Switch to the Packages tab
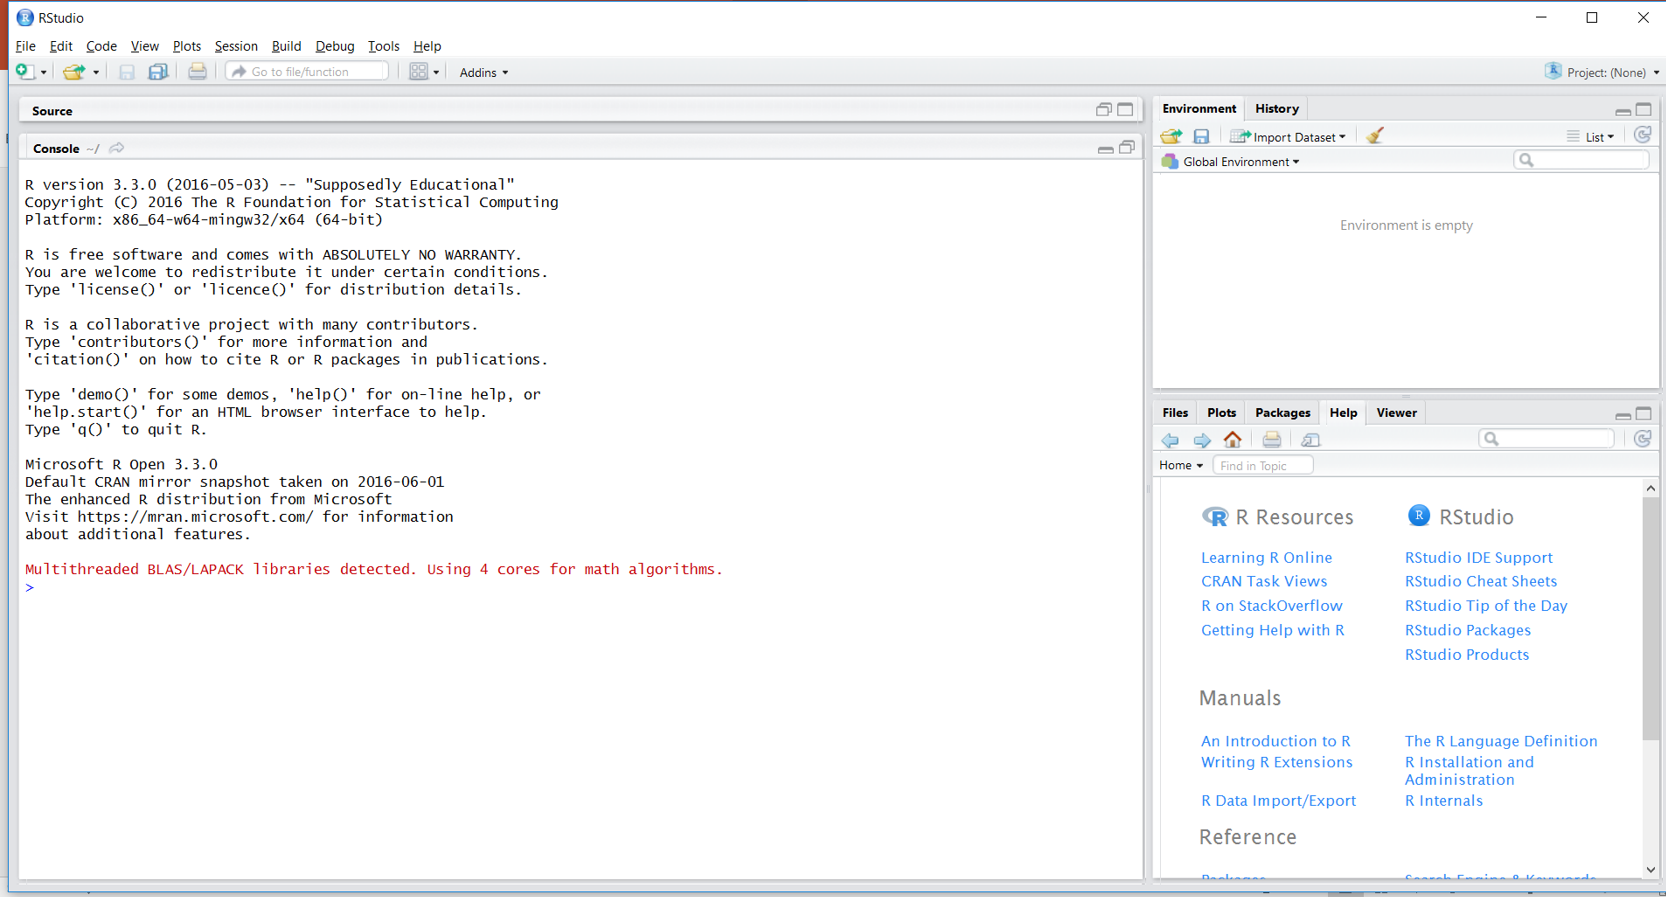The width and height of the screenshot is (1666, 897). (x=1282, y=413)
